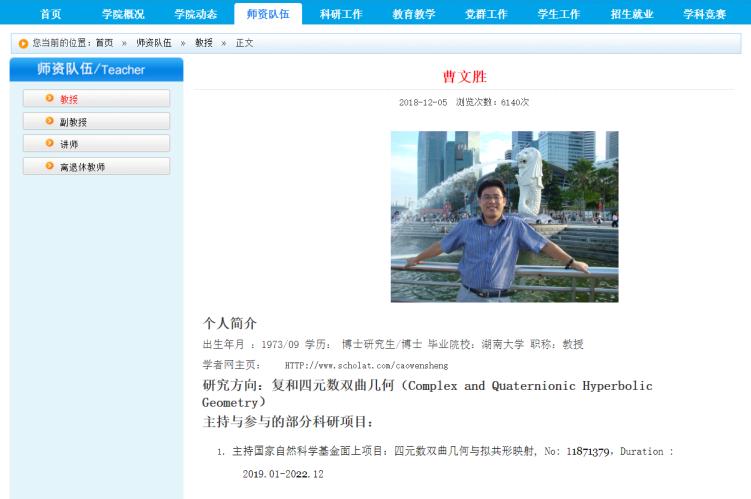Click the 师资队伍 breadcrumb link

pos(154,43)
